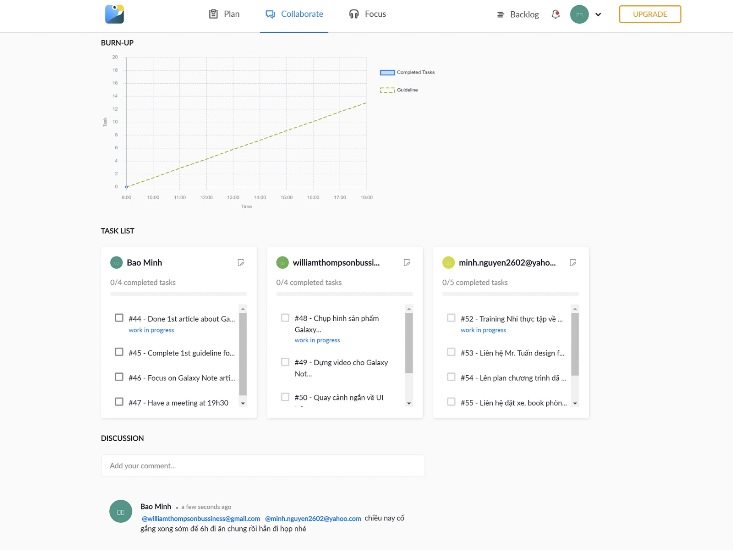Click Bao Minh's avatar in the discussion comment
733x550 pixels.
(x=120, y=510)
